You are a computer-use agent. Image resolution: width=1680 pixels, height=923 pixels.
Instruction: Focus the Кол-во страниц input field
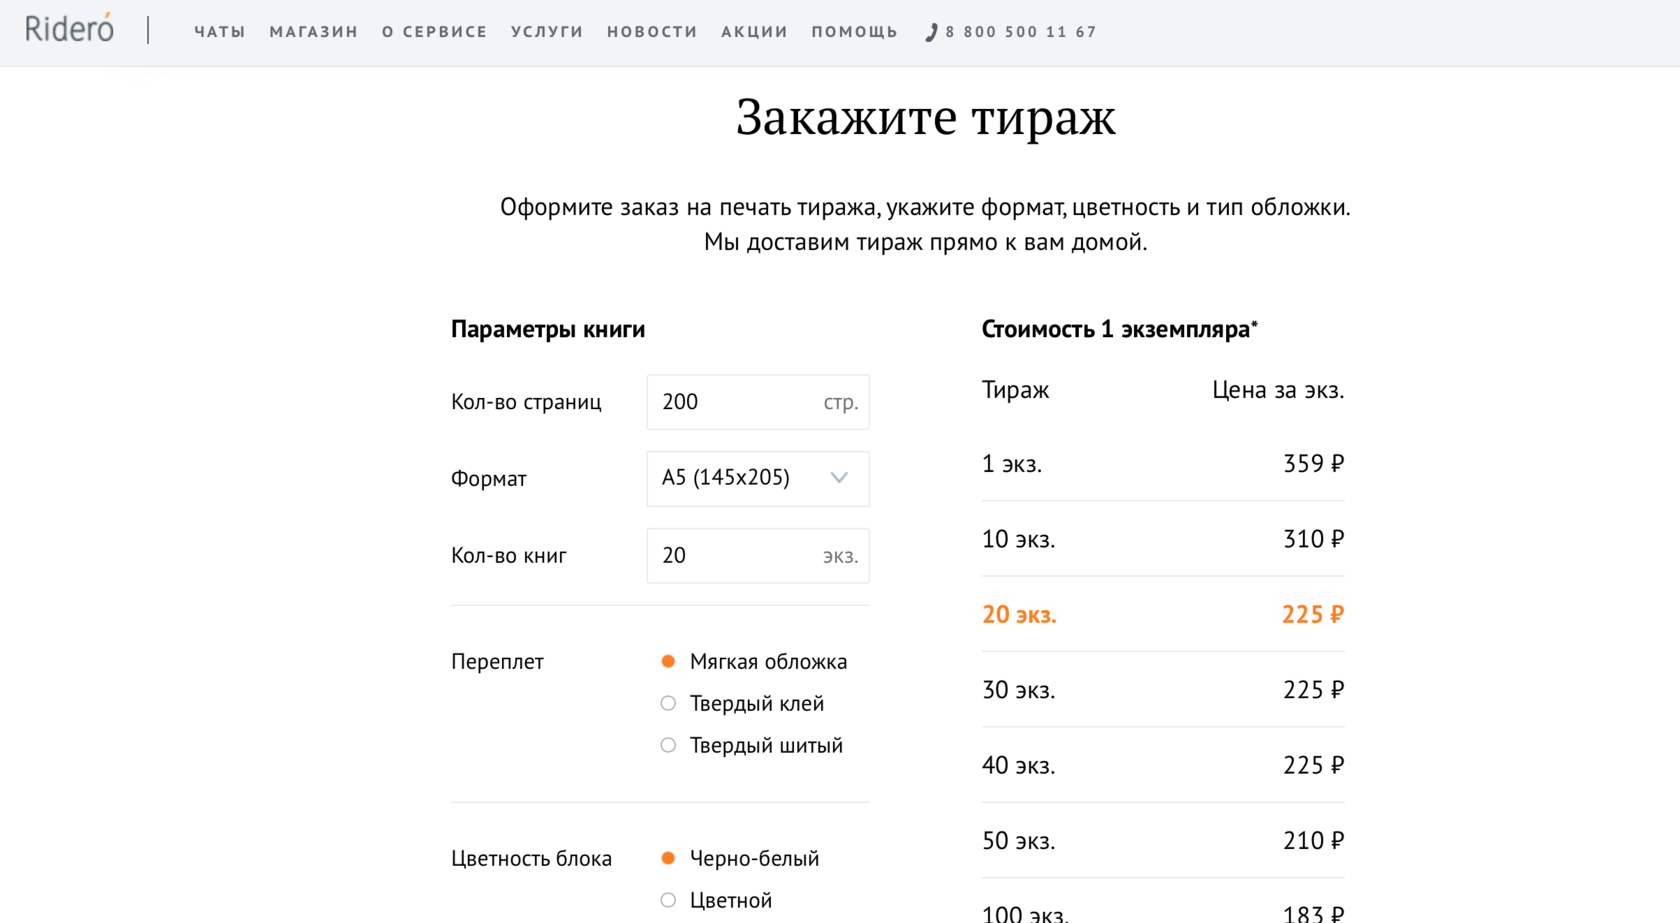758,402
